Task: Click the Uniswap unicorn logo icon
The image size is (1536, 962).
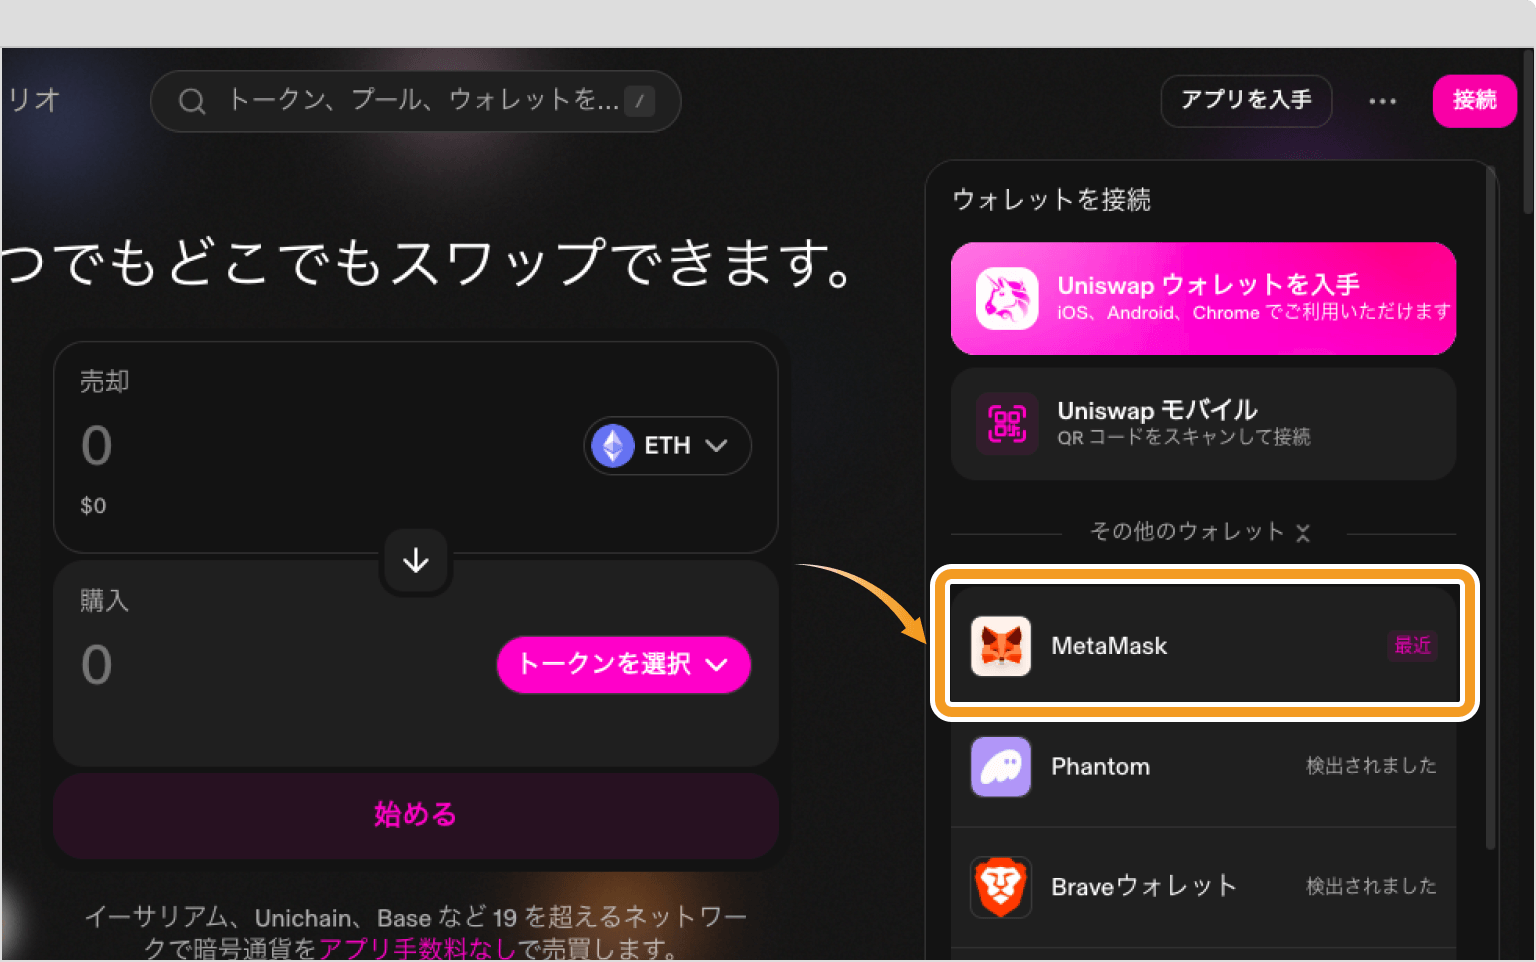Action: (1006, 299)
